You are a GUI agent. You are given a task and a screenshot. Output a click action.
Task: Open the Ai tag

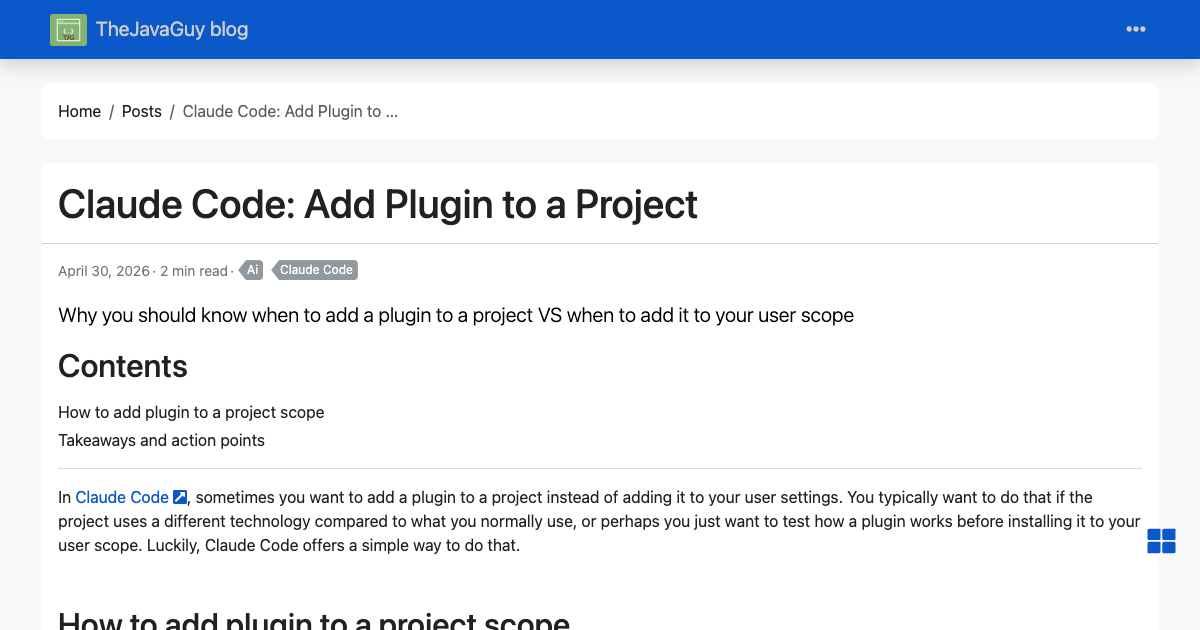[251, 270]
